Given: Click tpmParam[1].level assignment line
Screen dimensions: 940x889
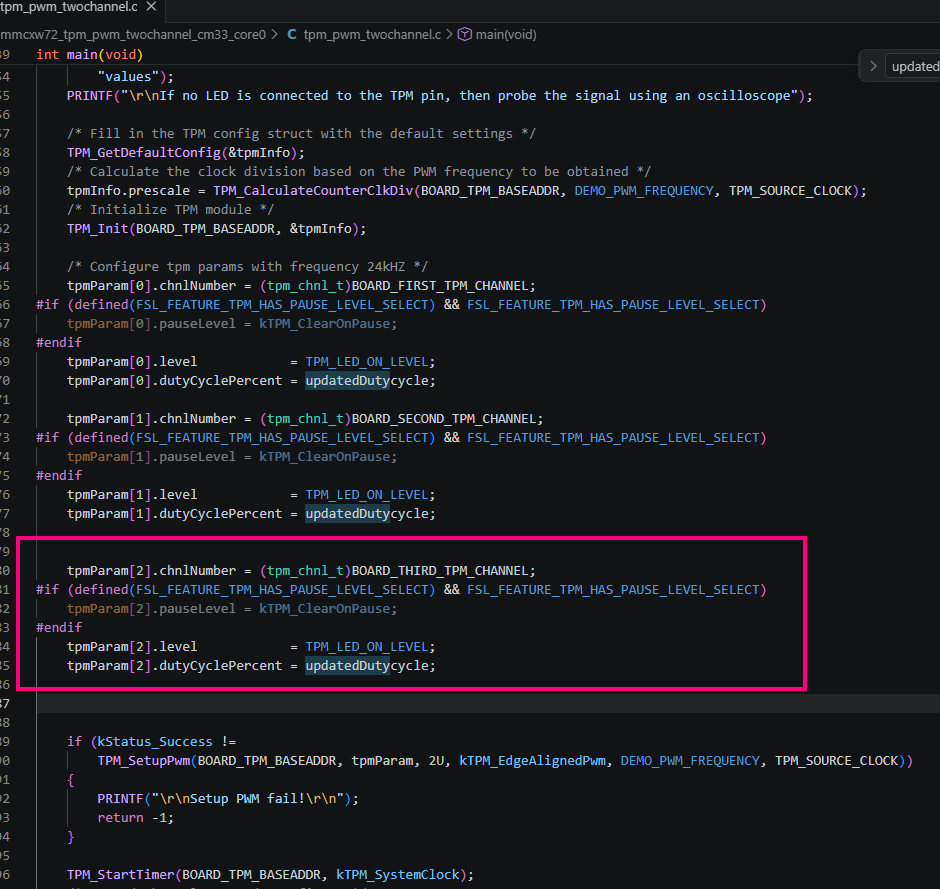Looking at the screenshot, I should [x=251, y=495].
